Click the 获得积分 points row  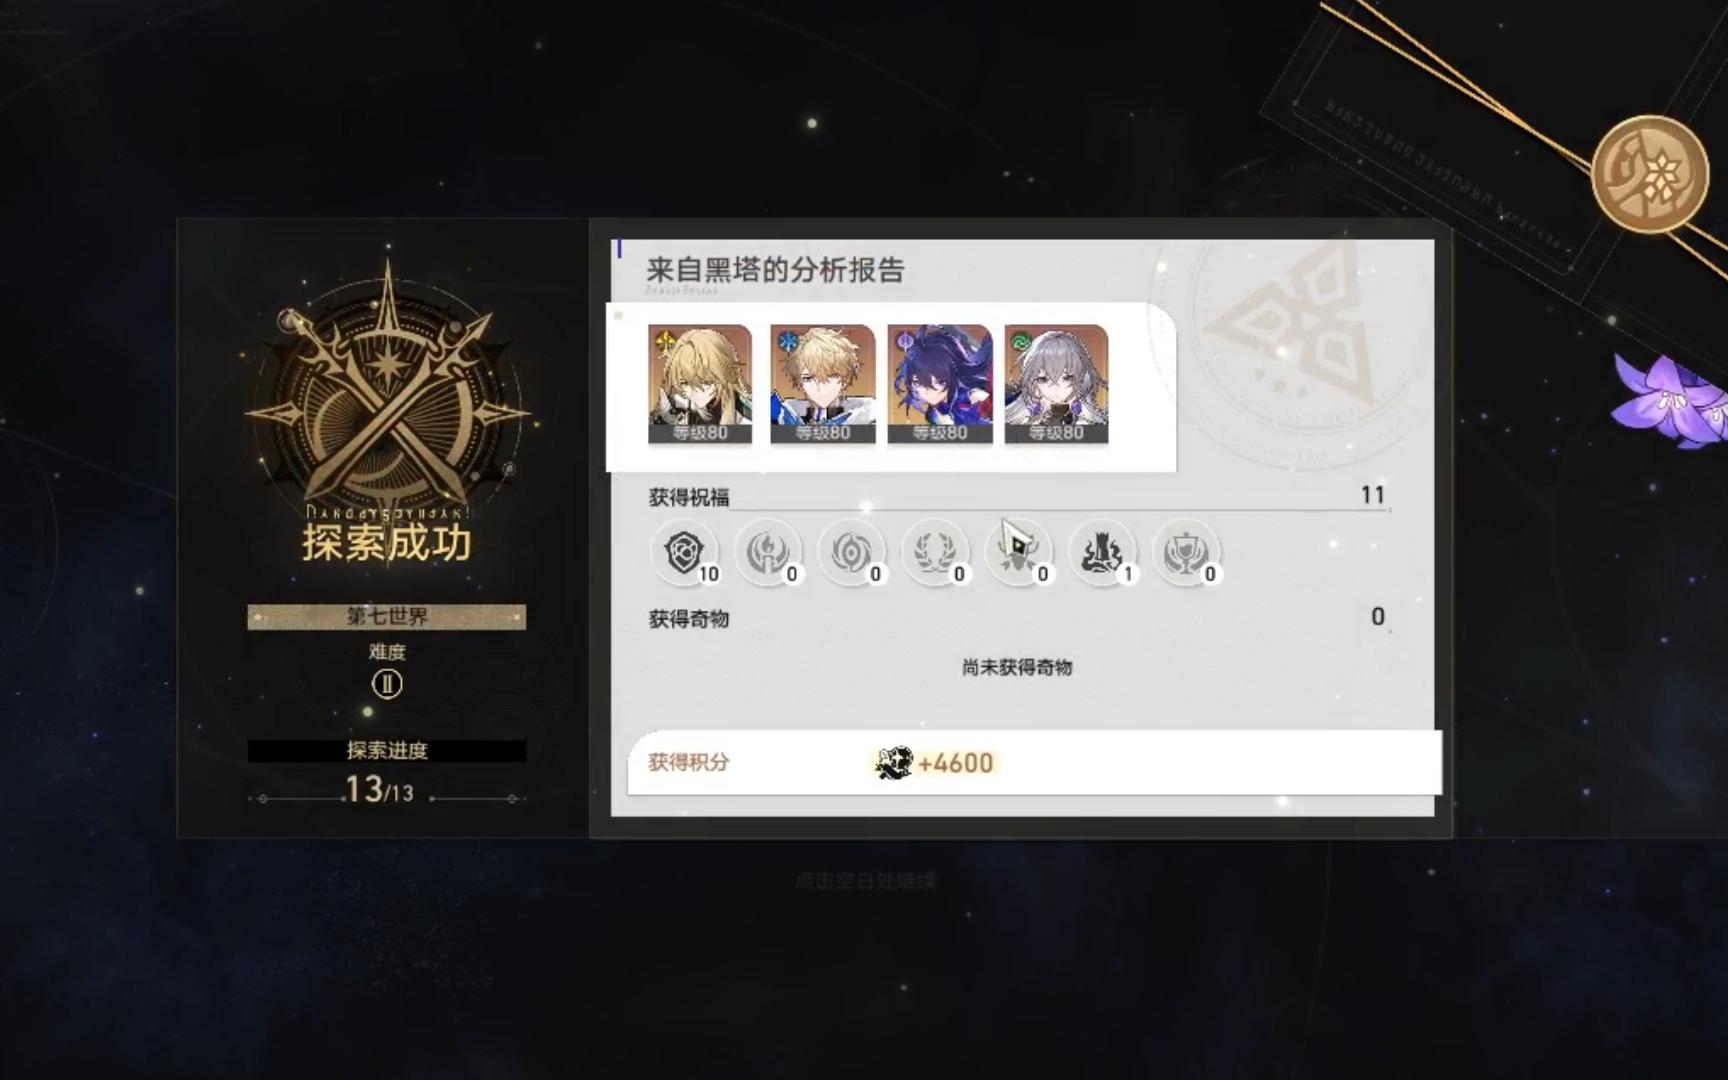(1034, 763)
